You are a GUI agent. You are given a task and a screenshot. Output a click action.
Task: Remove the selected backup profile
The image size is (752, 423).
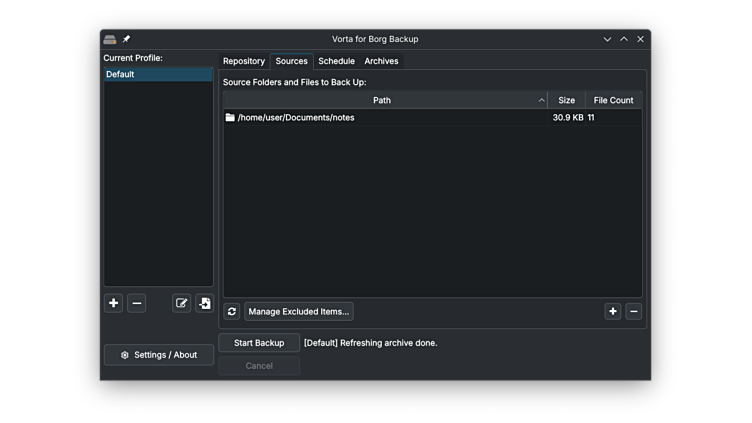click(137, 303)
